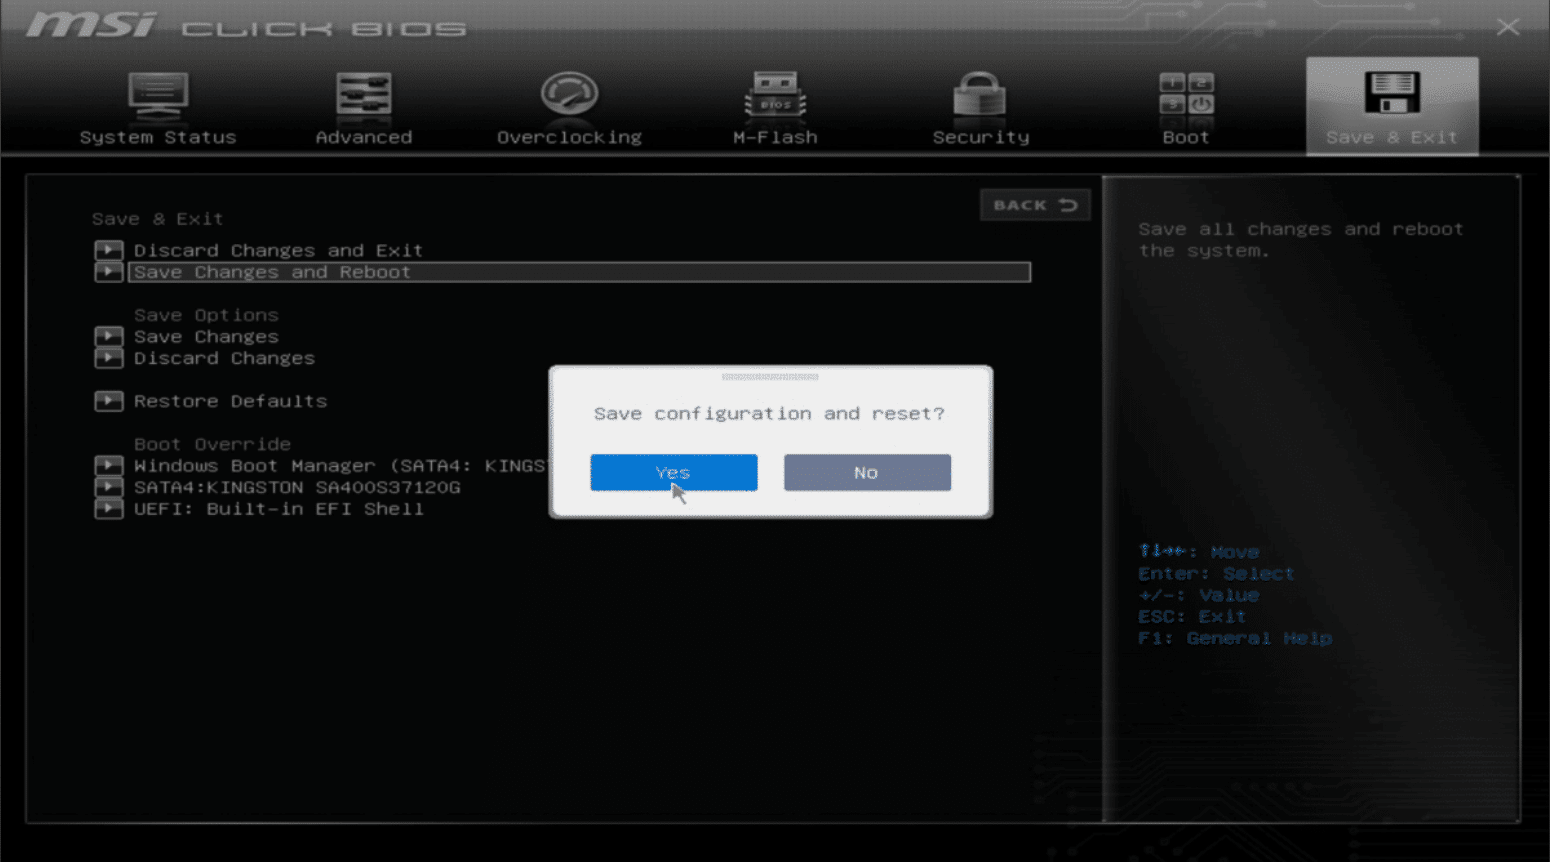Screen dimensions: 1550x862
Task: Switch to the Boot tab label
Action: pos(1186,137)
